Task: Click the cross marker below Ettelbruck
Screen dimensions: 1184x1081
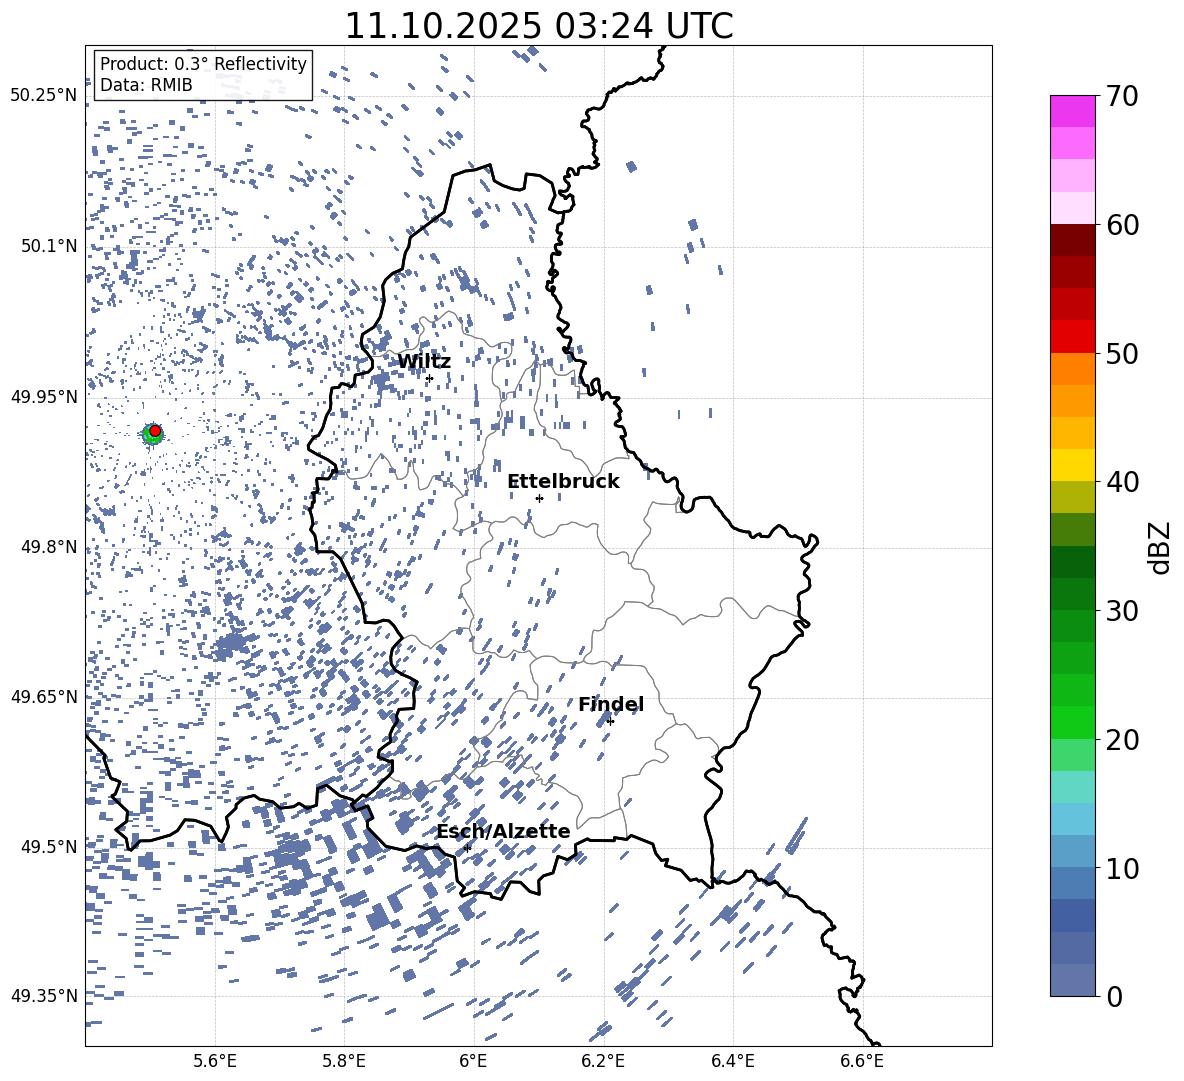Action: pyautogui.click(x=539, y=498)
